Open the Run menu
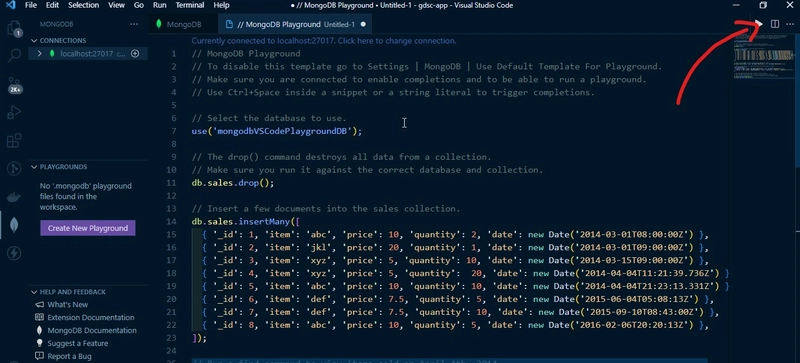Screen dimensions: 800x363 [160, 5]
